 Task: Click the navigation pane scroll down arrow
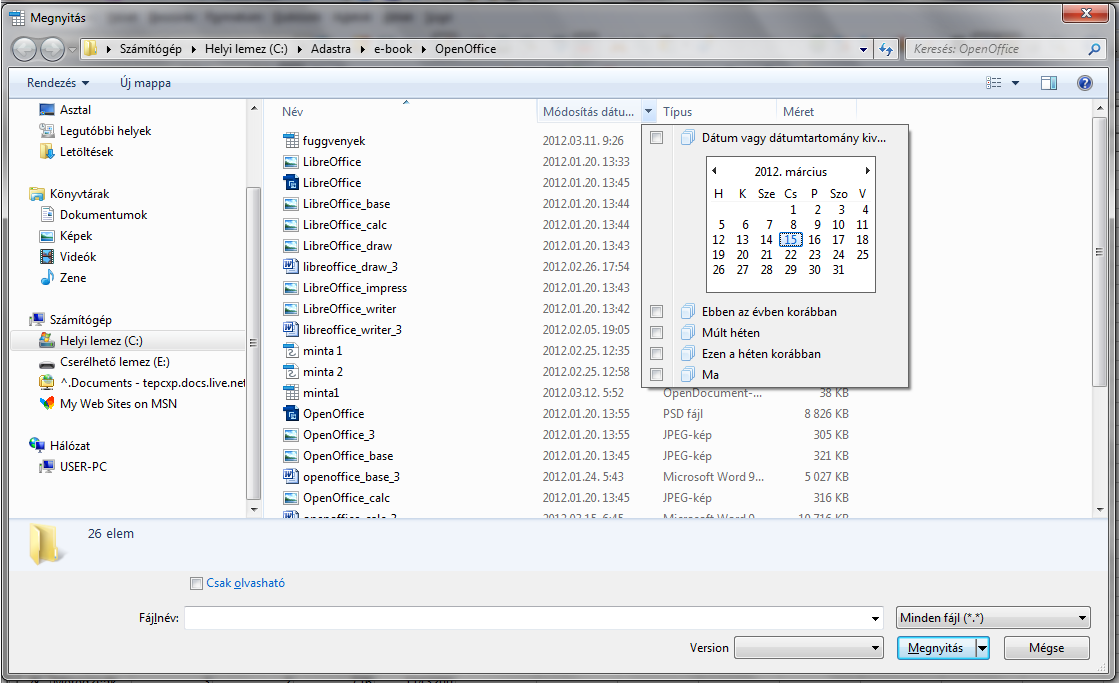click(x=254, y=509)
